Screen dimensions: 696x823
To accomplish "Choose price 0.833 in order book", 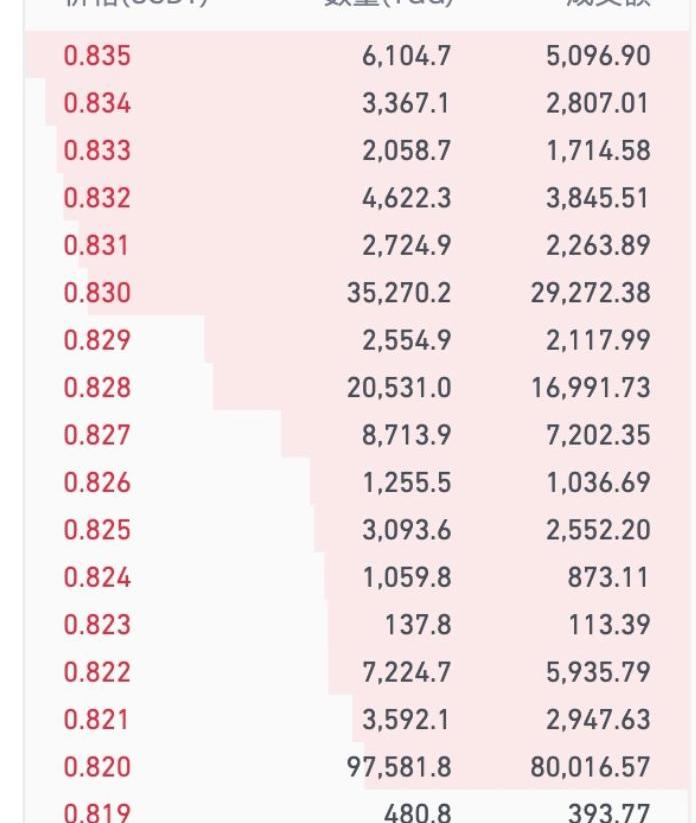I will pos(97,150).
